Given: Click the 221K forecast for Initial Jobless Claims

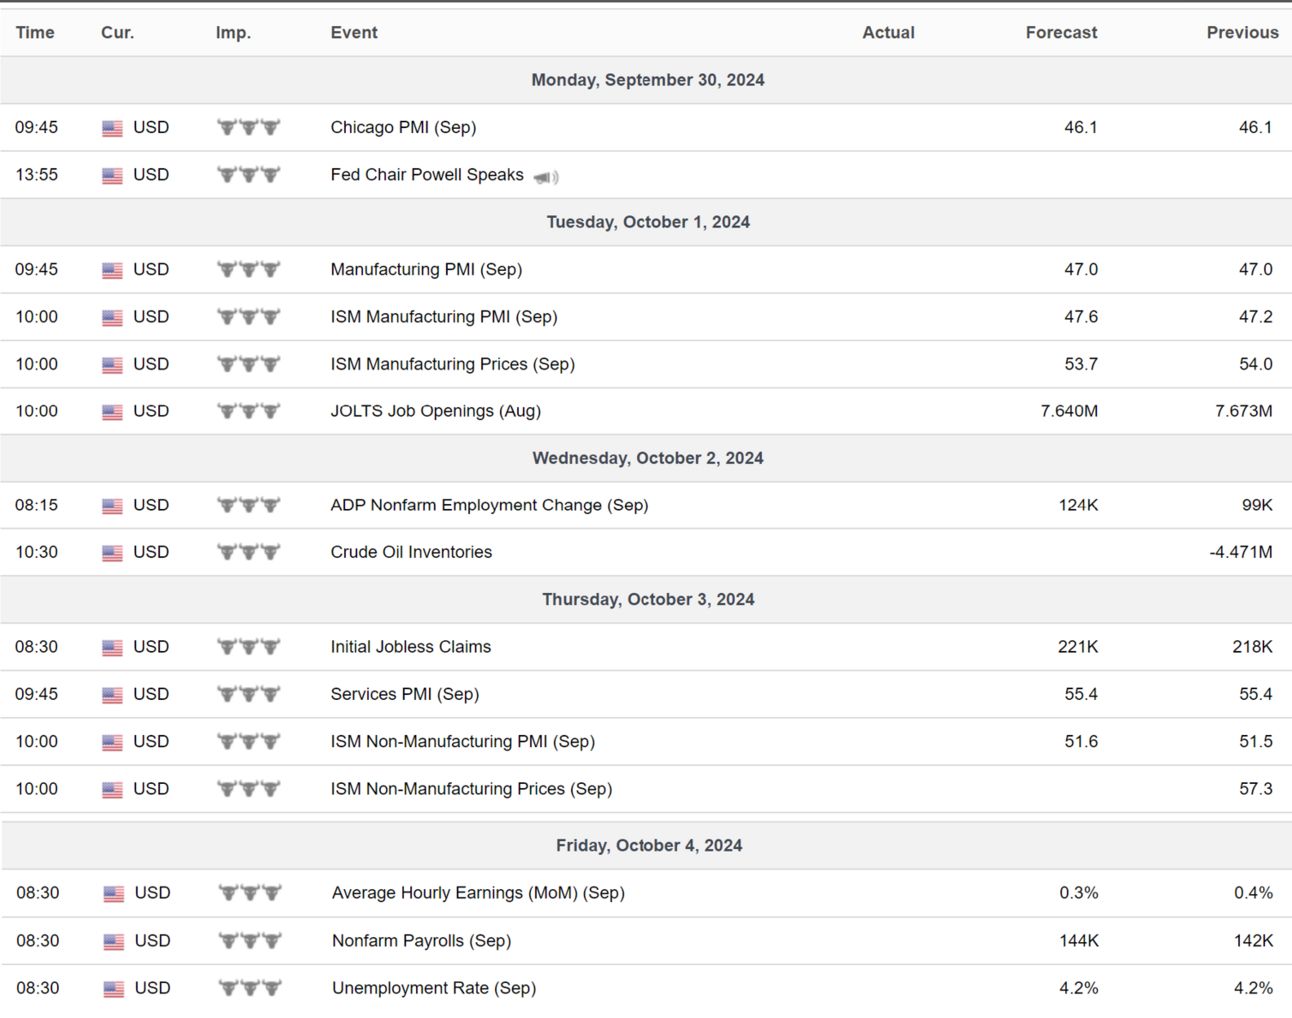Looking at the screenshot, I should 1077,646.
